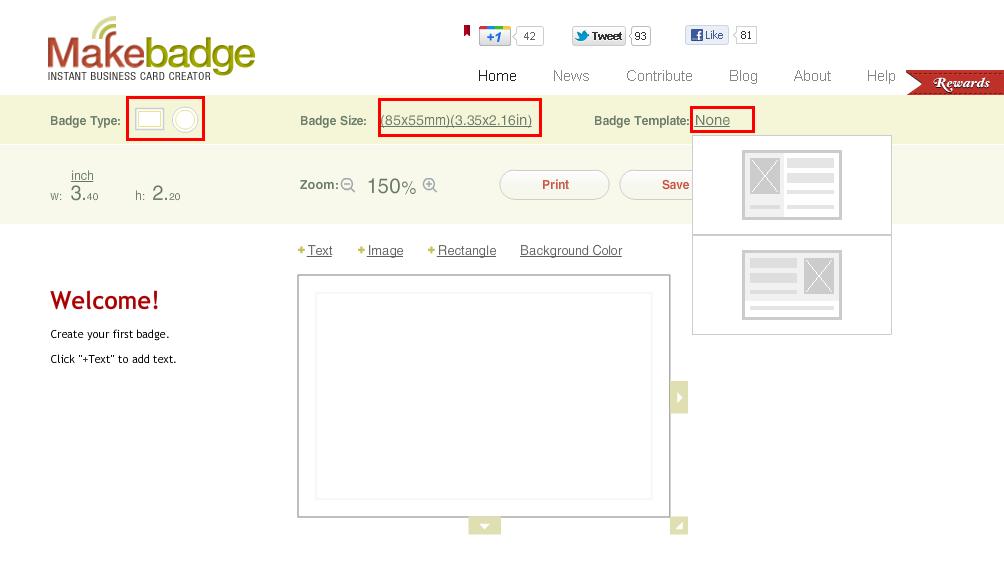
Task: Open the Badge Size dropdown link
Action: (456, 120)
